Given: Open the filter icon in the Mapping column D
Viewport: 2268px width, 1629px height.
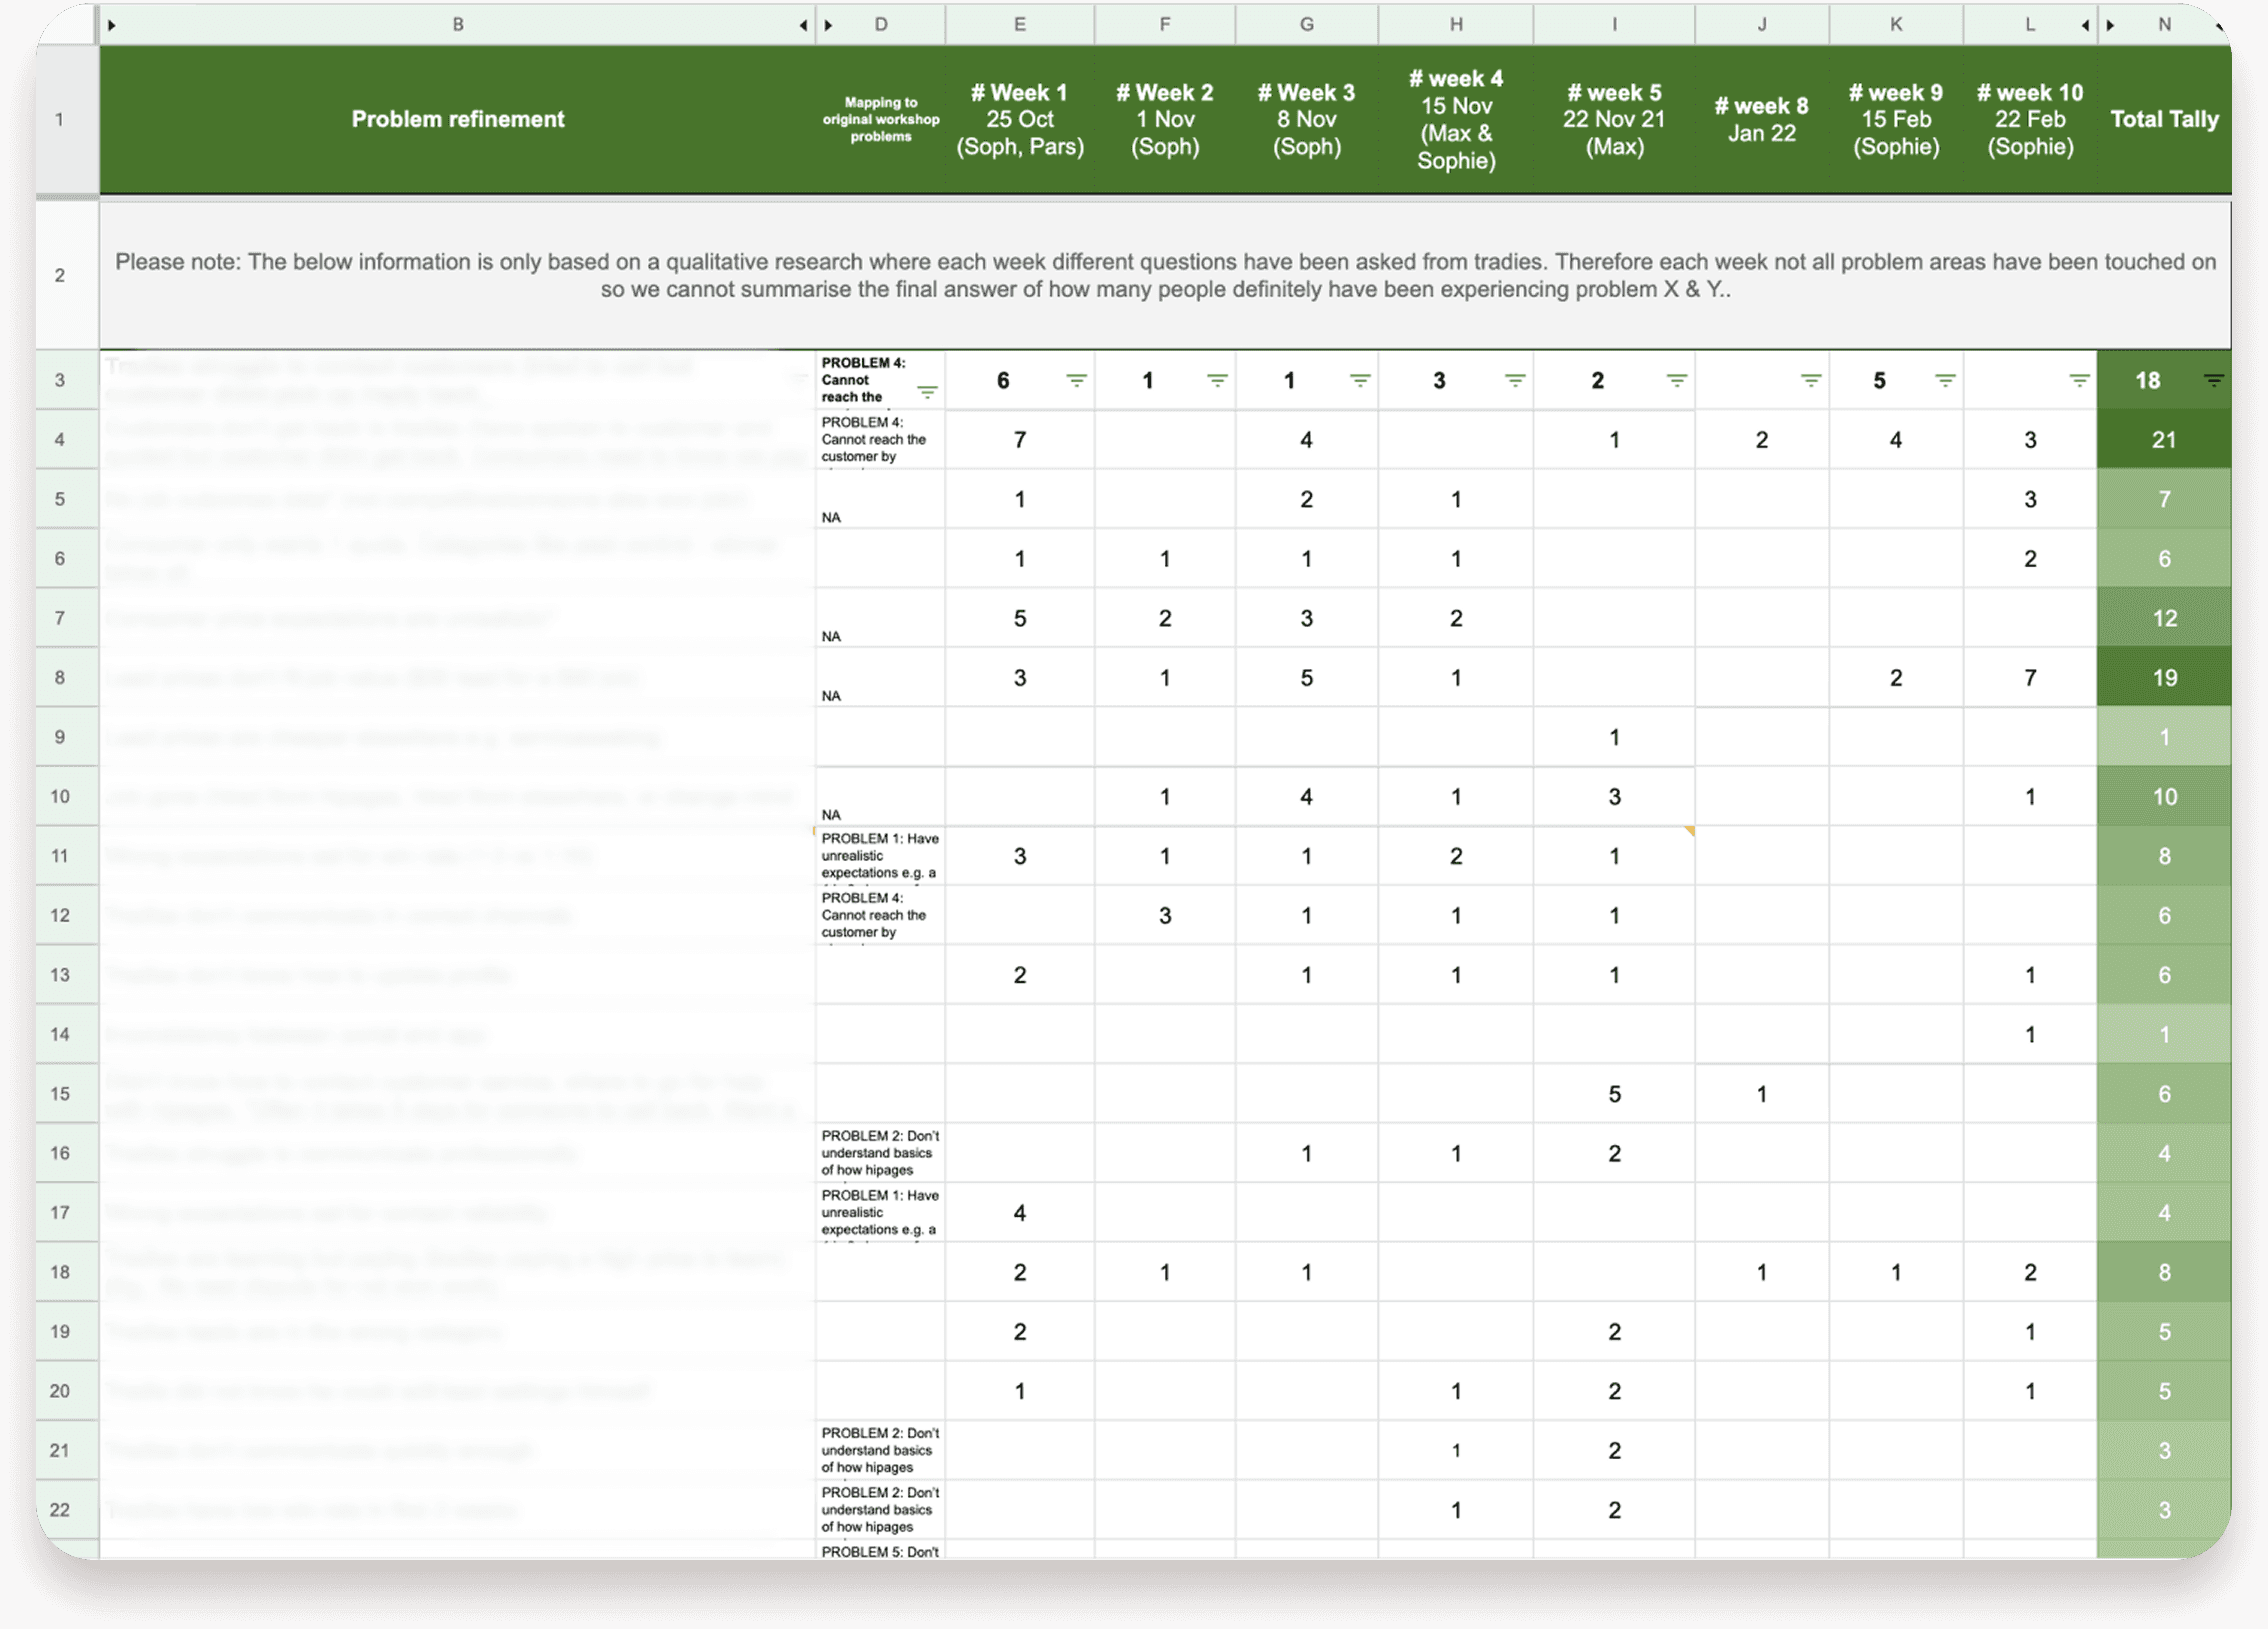Looking at the screenshot, I should 927,392.
